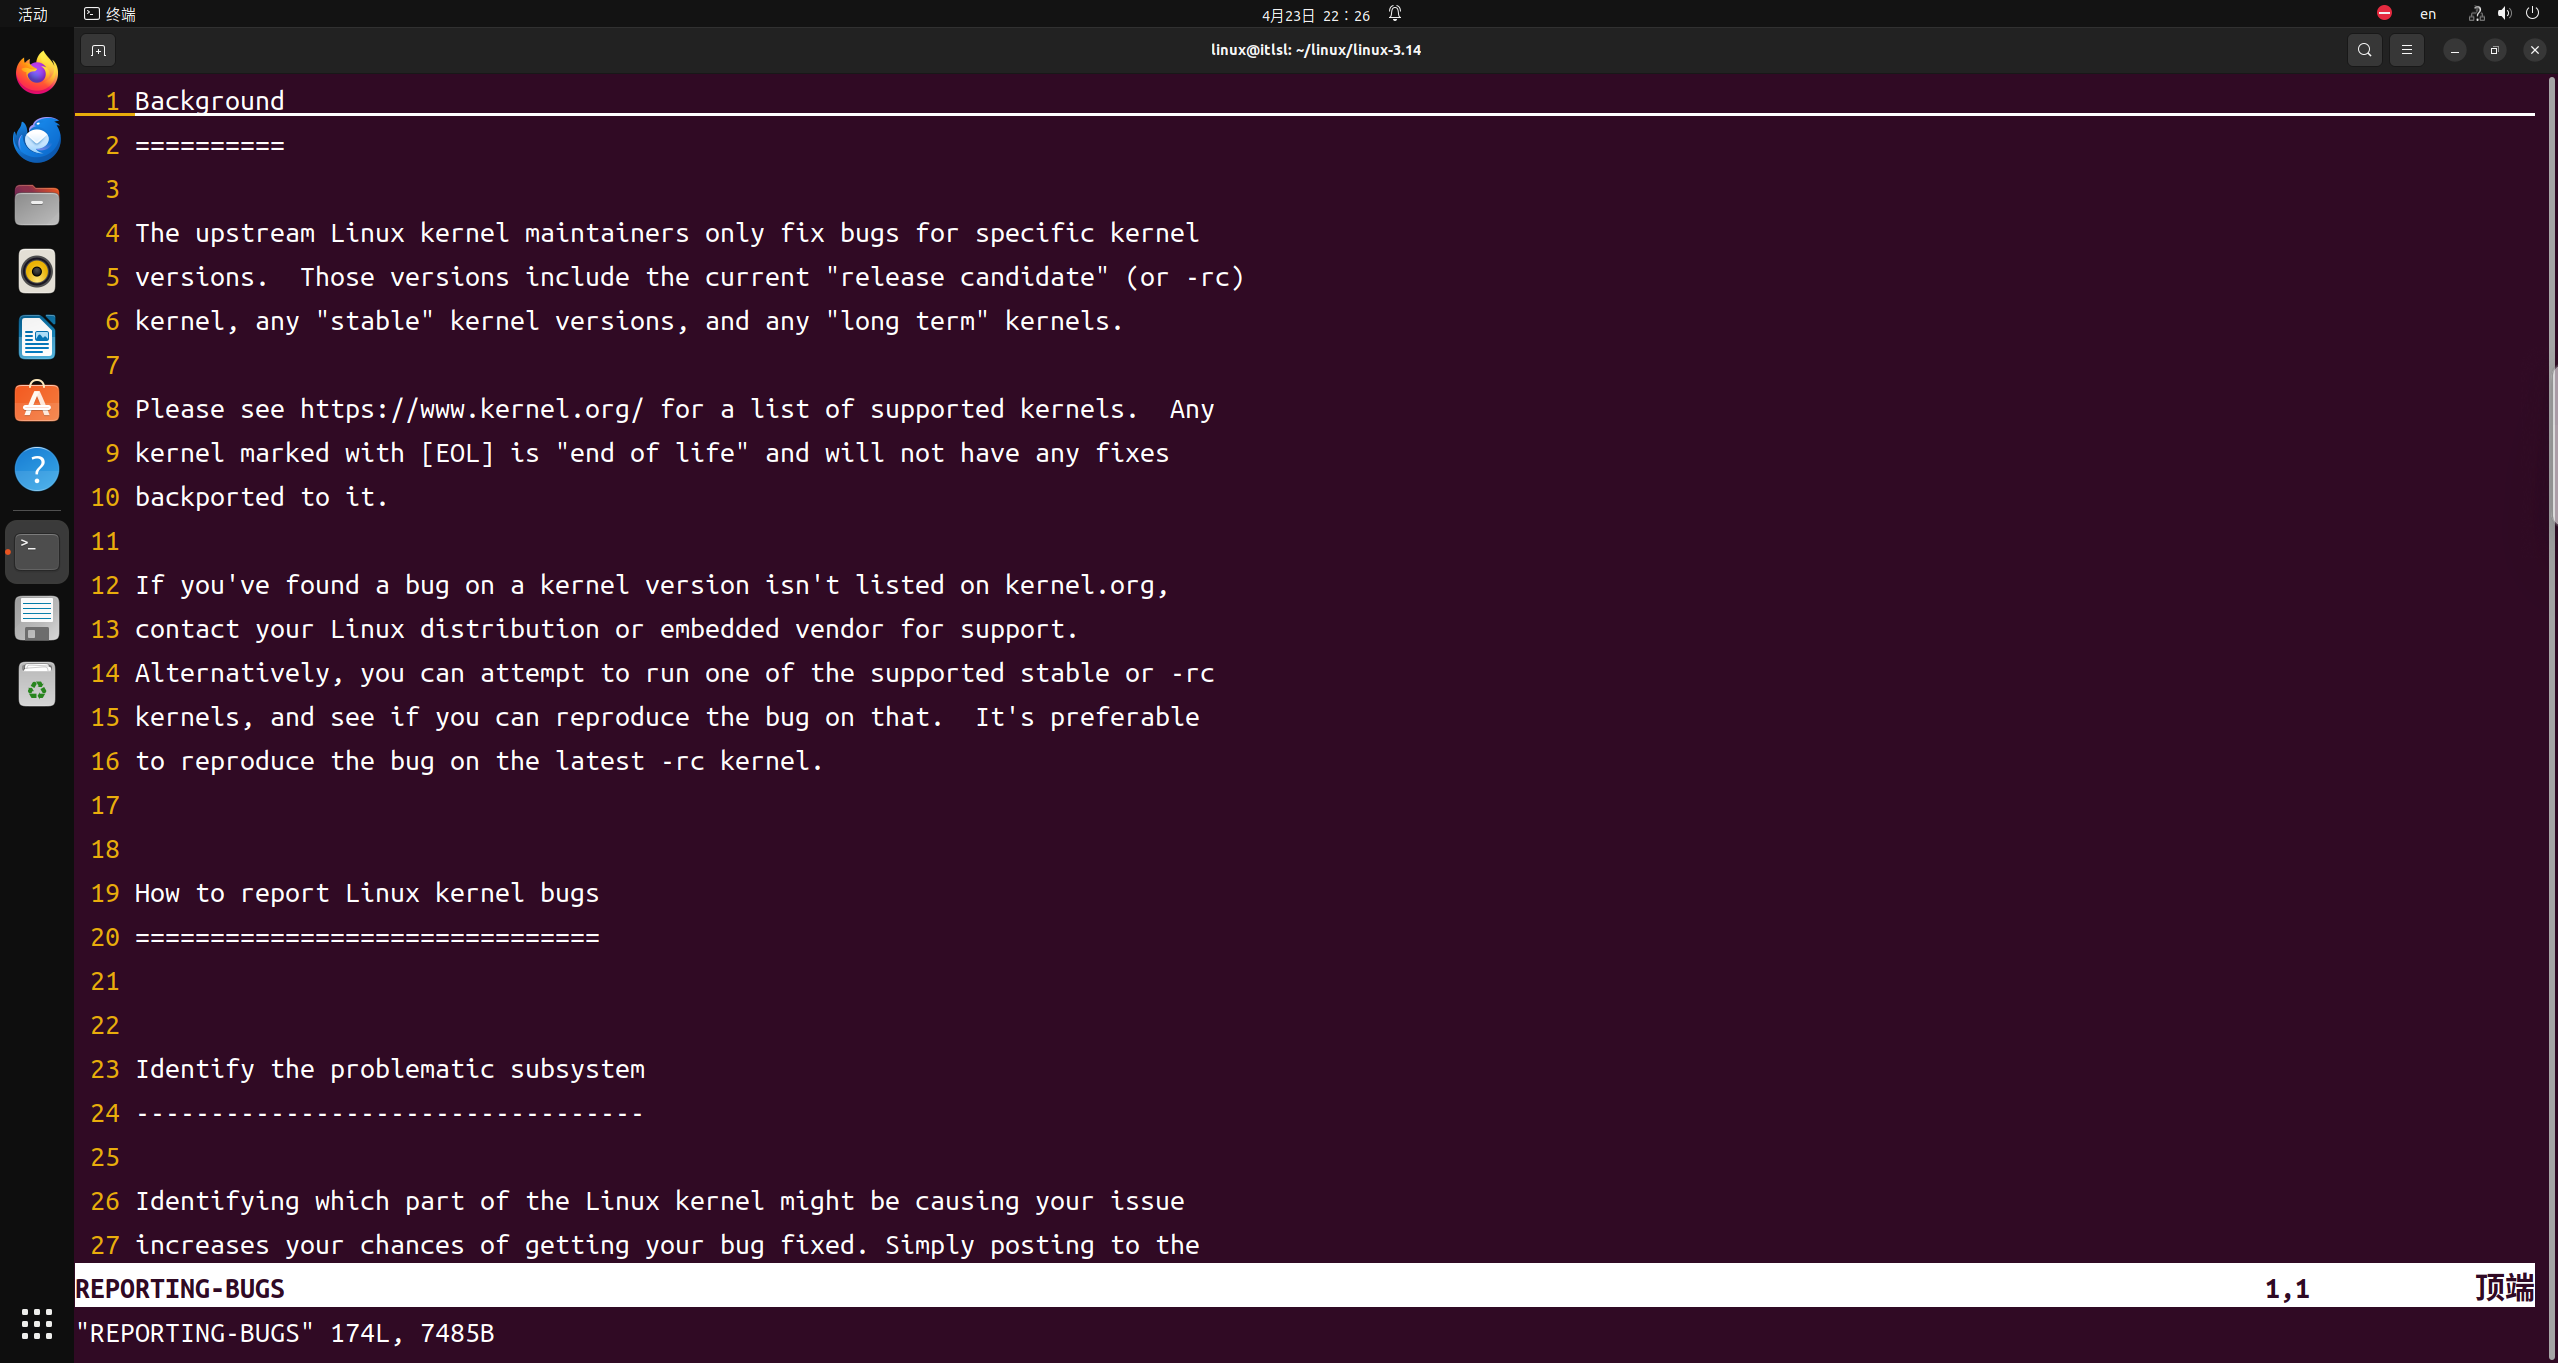Open LibreOffice Writer from dock

(x=37, y=337)
